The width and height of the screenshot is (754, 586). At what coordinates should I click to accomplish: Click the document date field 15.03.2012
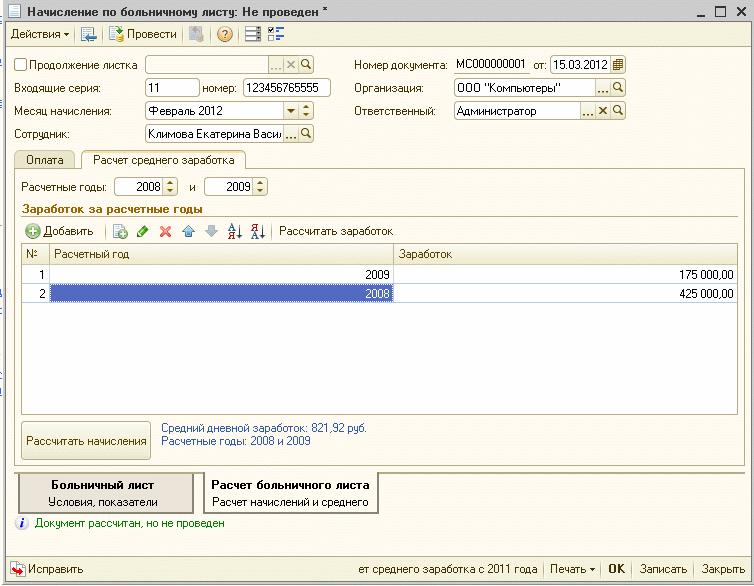pos(580,64)
